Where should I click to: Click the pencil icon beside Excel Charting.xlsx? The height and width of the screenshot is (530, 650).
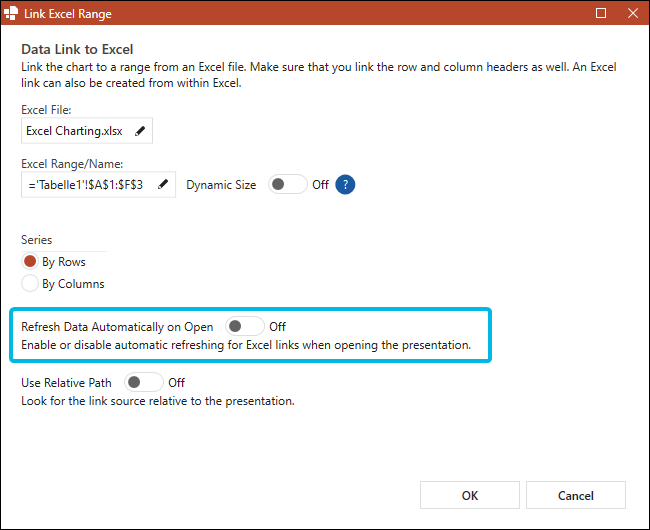[140, 131]
